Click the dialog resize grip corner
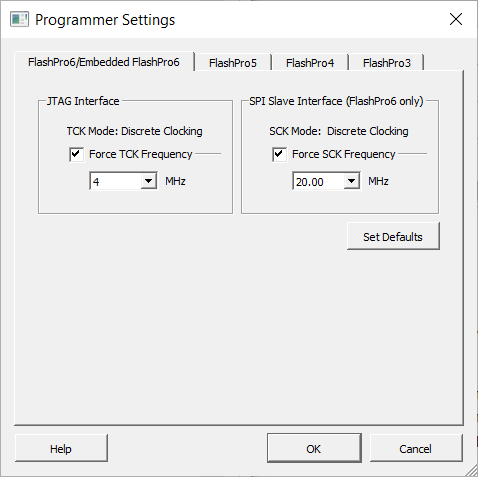 (472, 471)
